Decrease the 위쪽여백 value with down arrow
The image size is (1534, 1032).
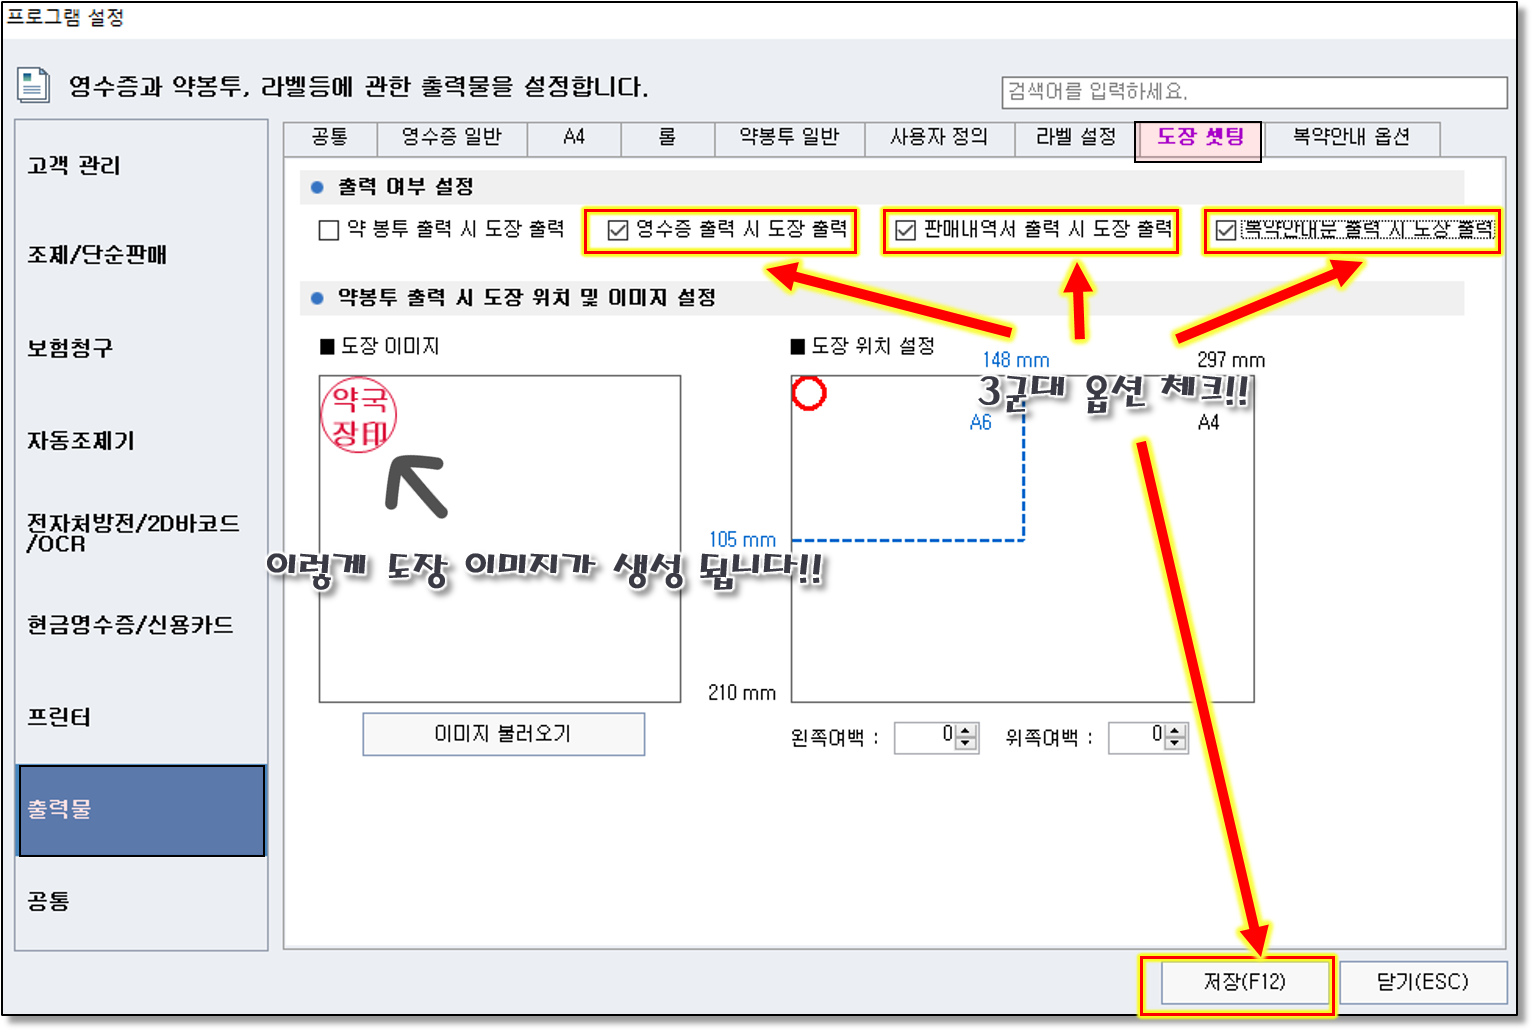(1176, 744)
